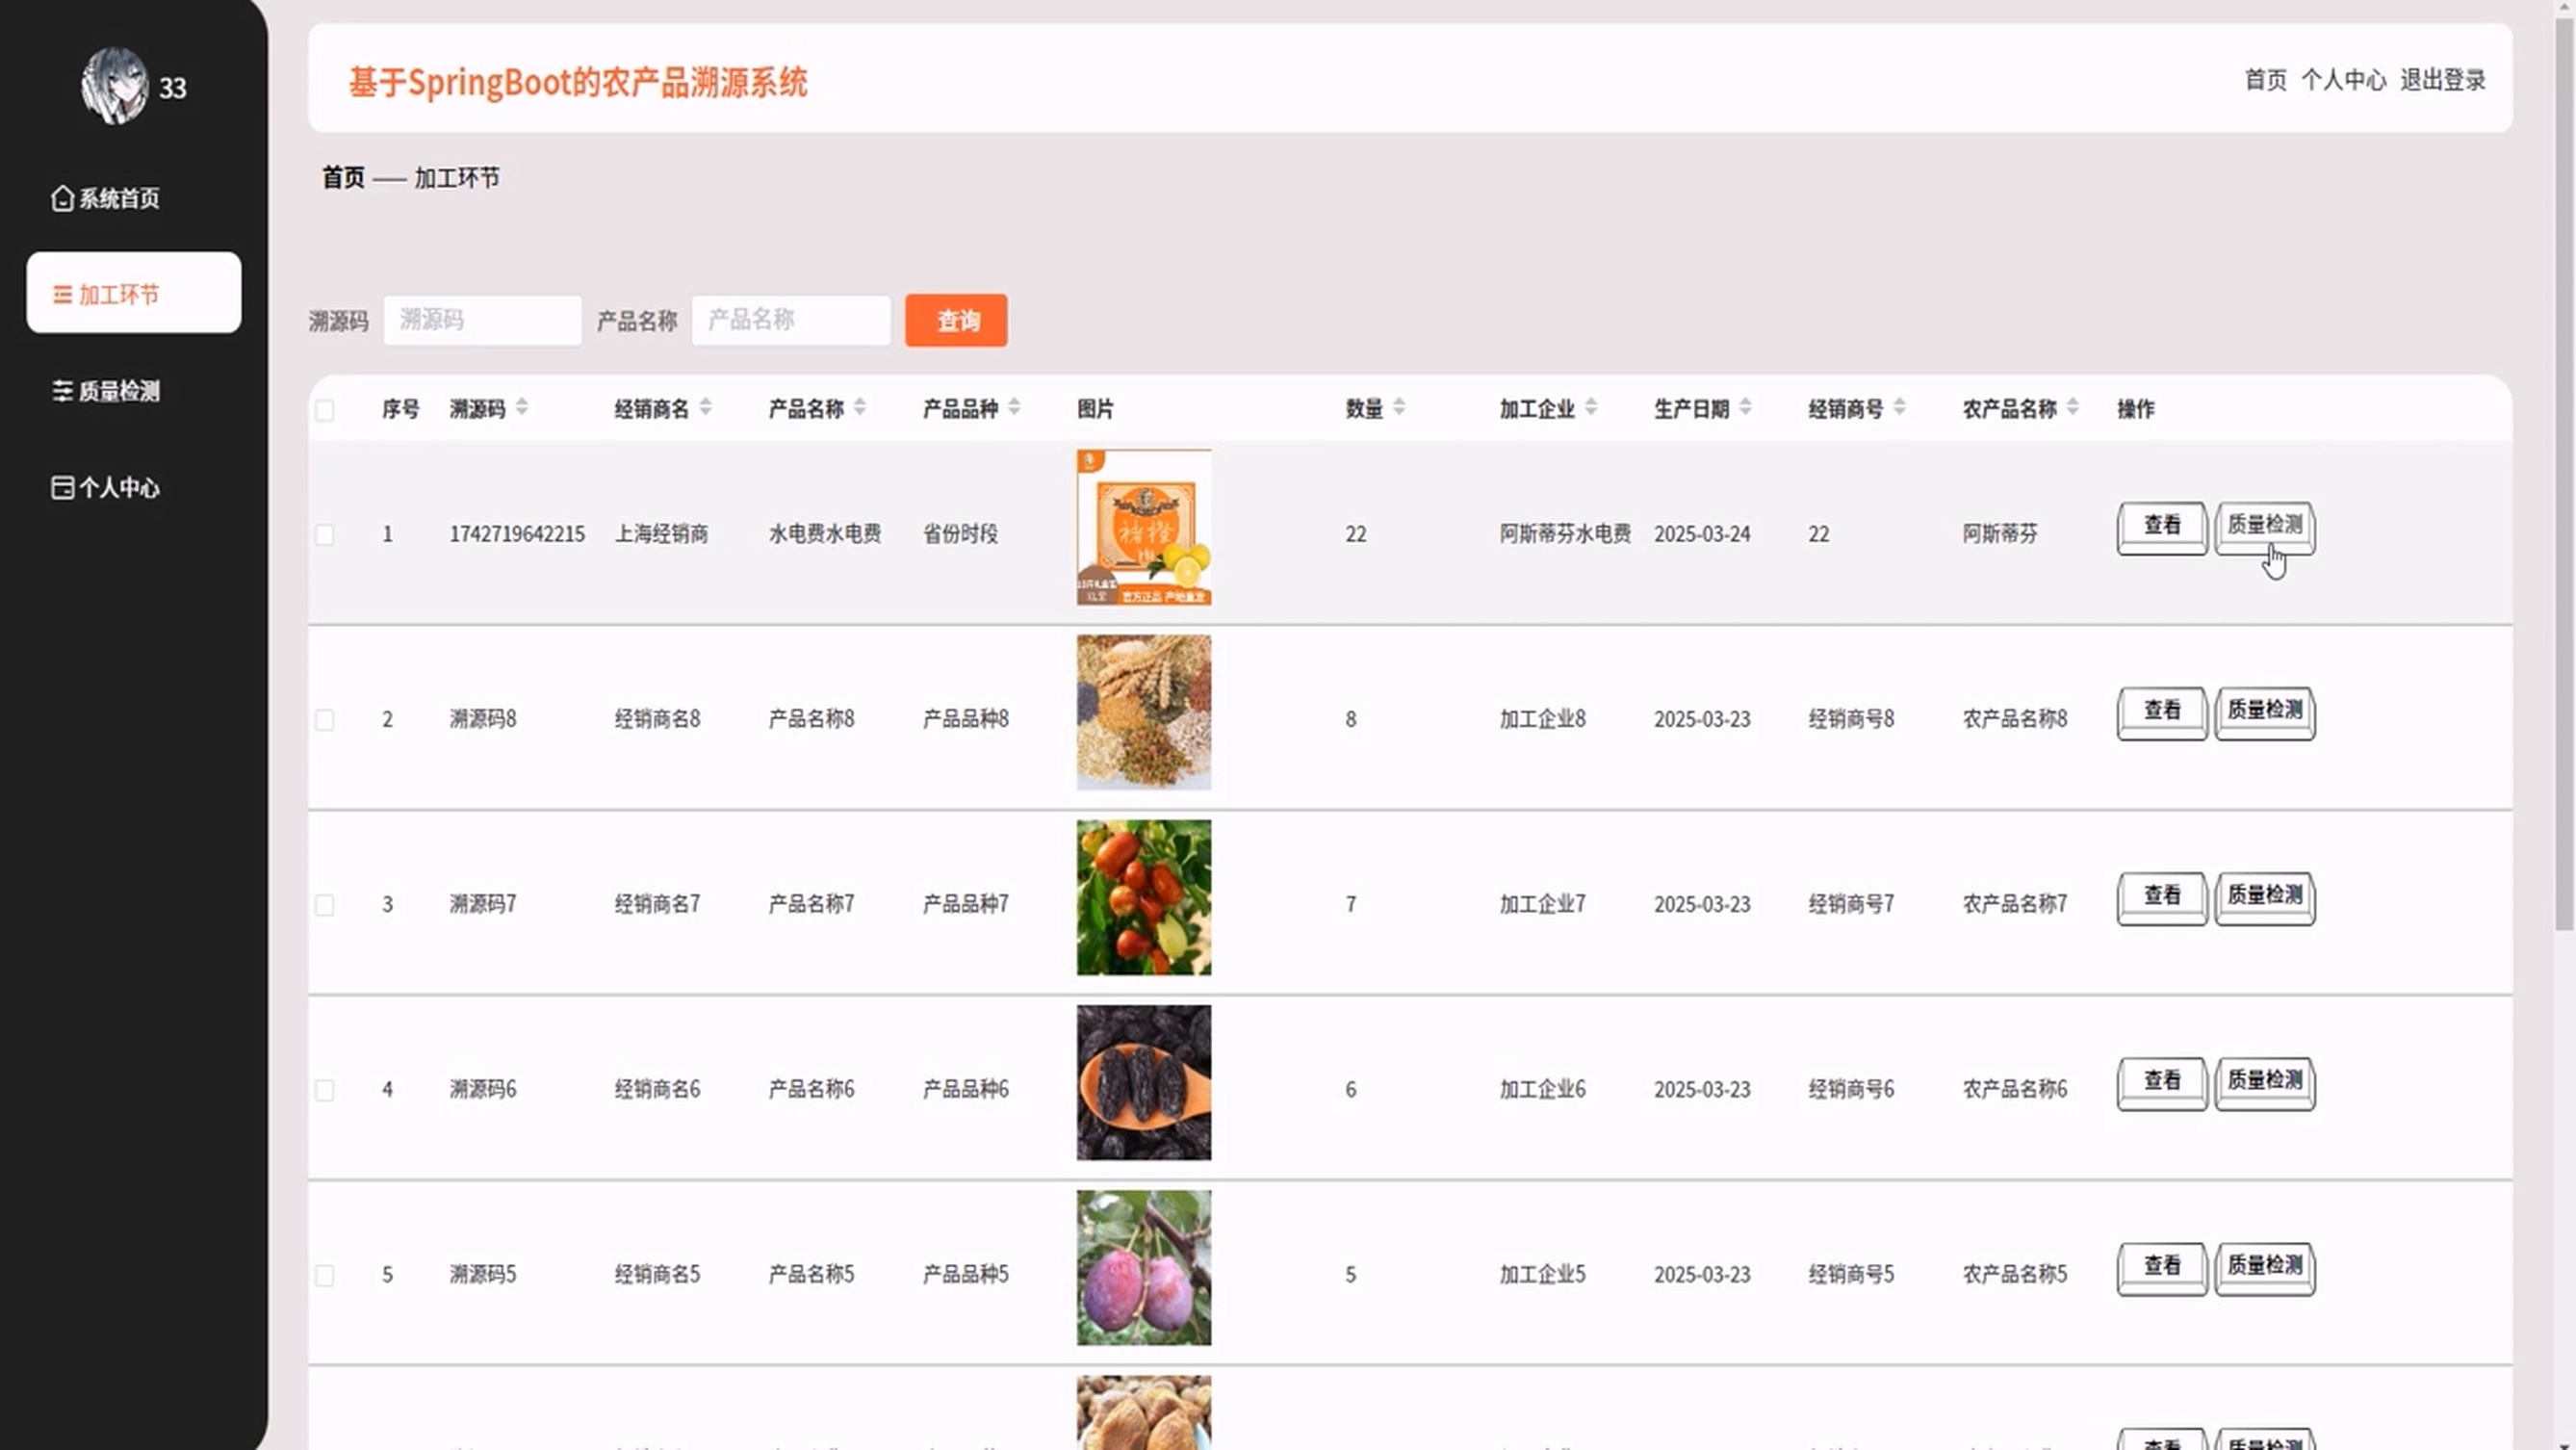Click the card icon beside 个人中心
Image resolution: width=2576 pixels, height=1450 pixels.
[62, 487]
